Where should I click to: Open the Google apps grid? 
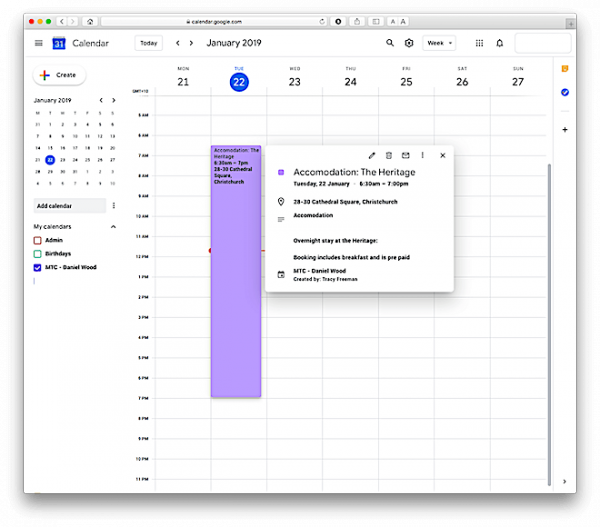pyautogui.click(x=479, y=43)
